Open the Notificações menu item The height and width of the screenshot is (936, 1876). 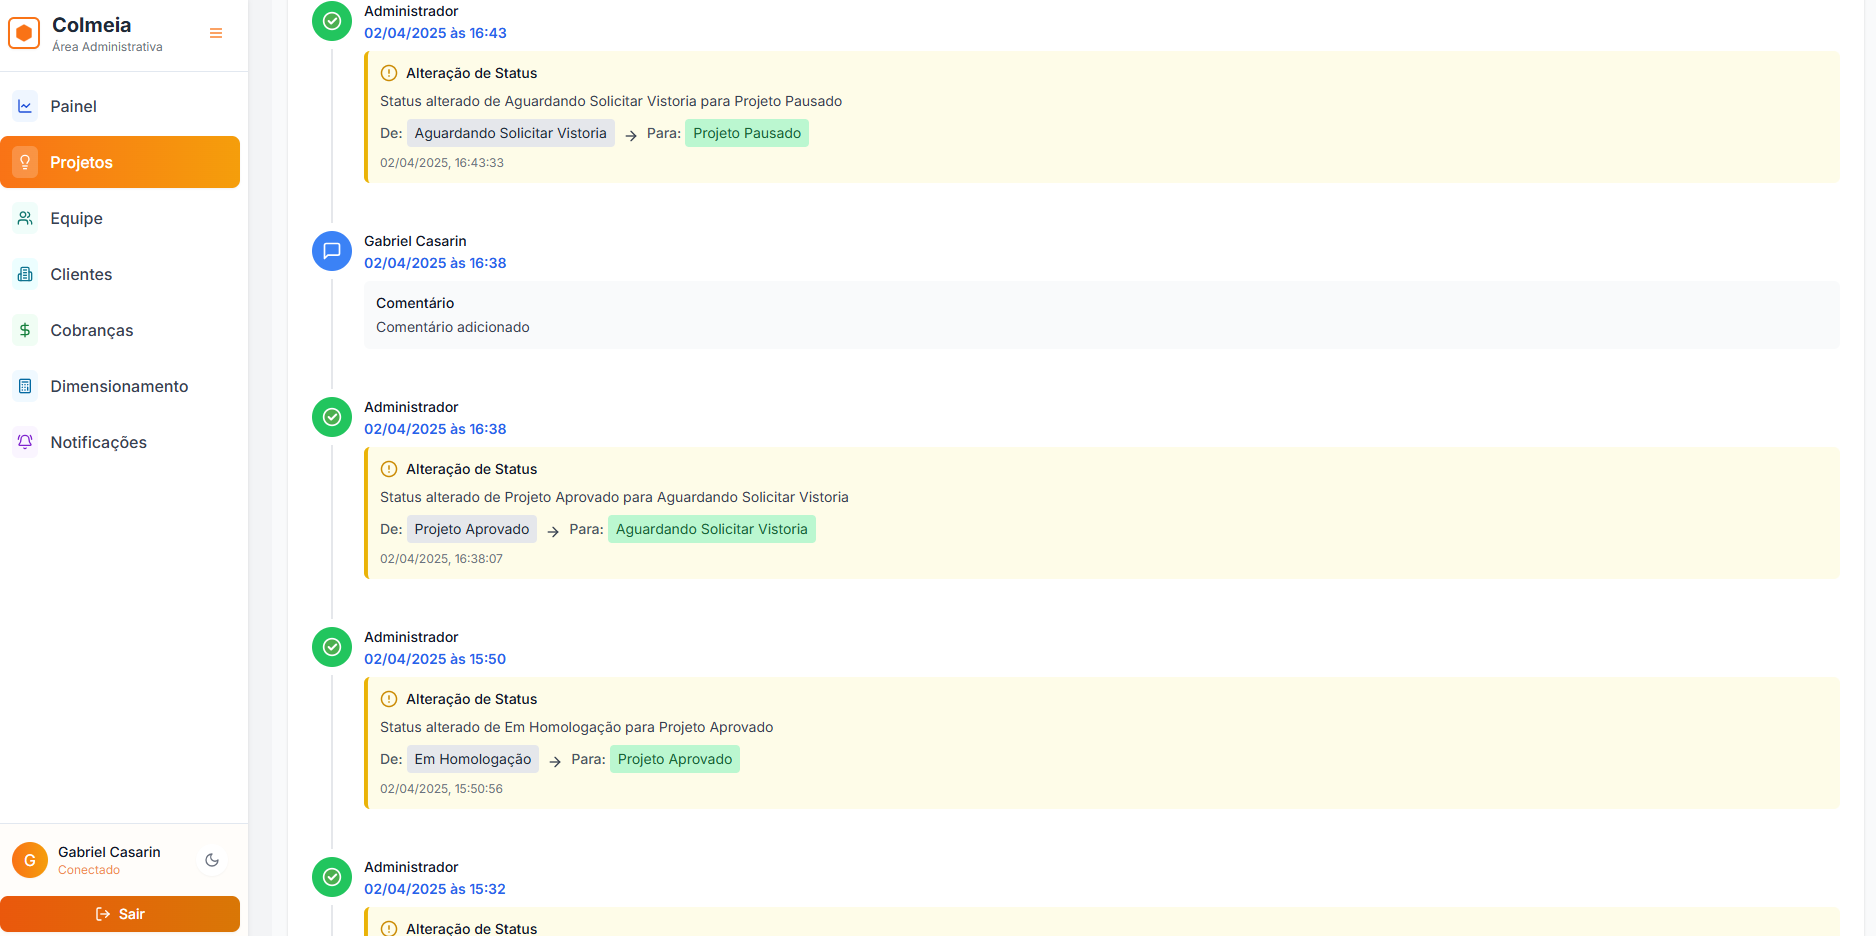click(120, 442)
